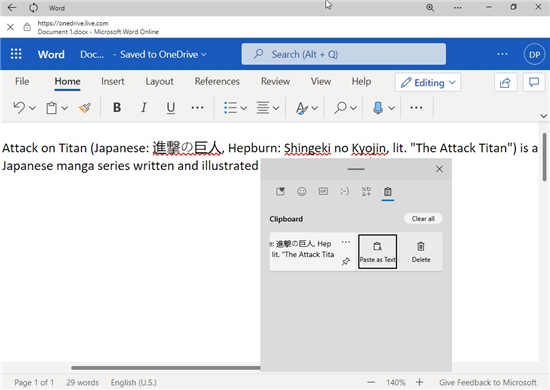Open the Insert ribbon tab
The width and height of the screenshot is (550, 390).
(x=113, y=81)
